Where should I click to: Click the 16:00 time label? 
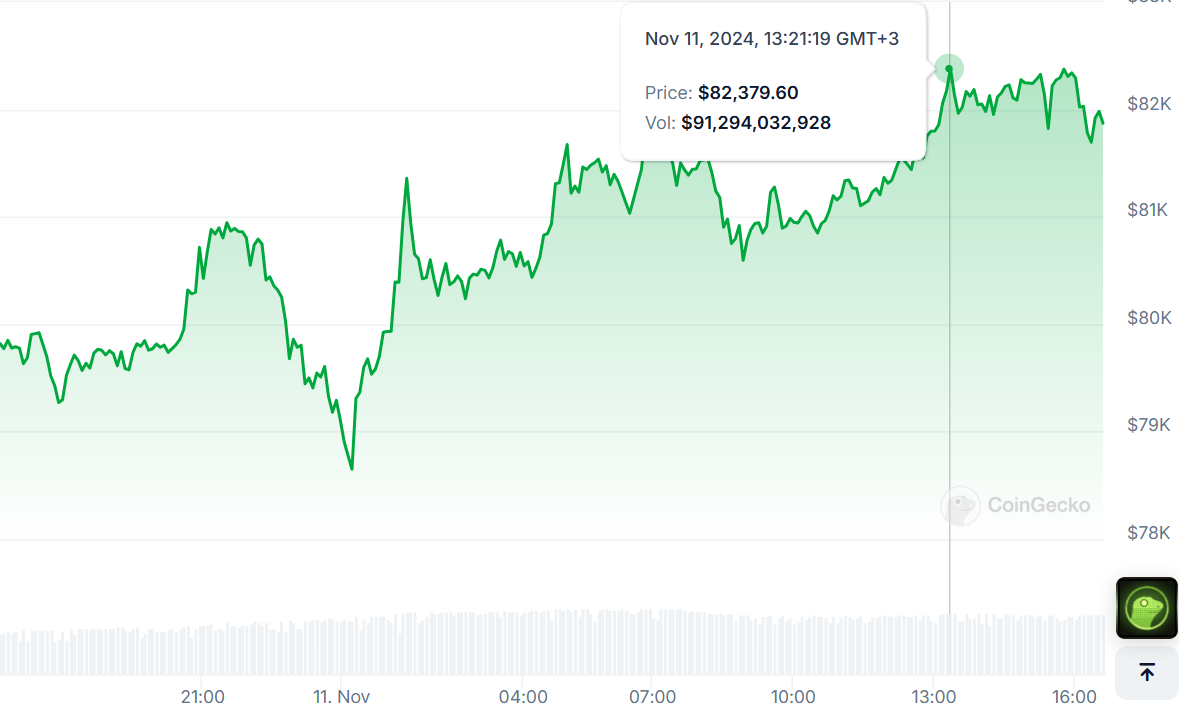(1073, 695)
